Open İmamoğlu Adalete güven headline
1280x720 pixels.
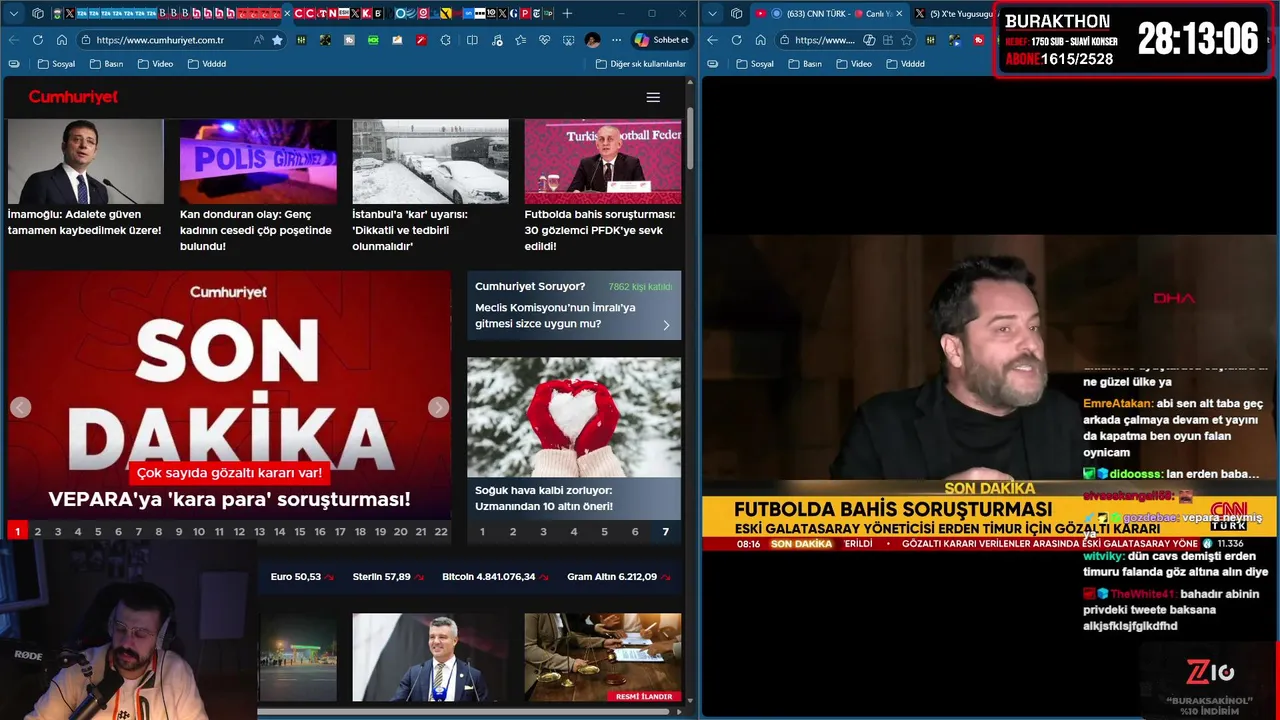84,222
